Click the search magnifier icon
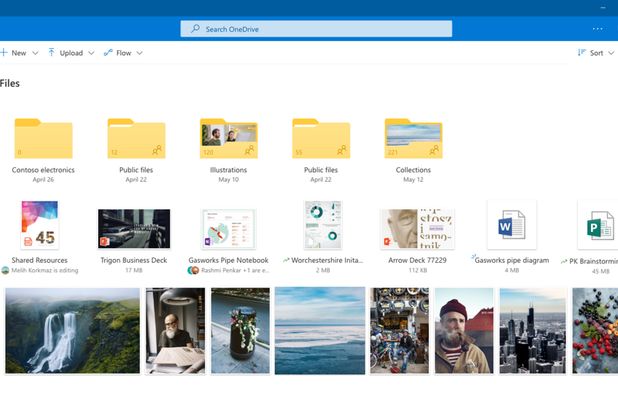 coord(195,29)
